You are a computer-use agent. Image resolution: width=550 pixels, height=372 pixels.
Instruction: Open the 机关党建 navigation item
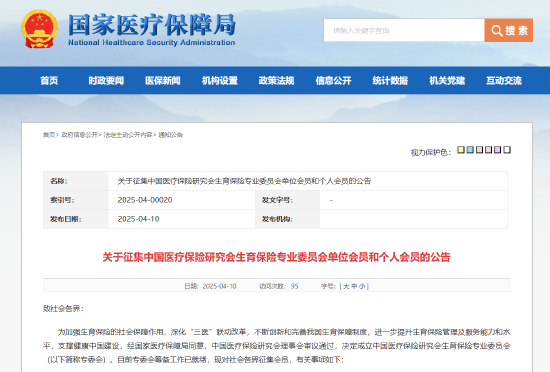[x=447, y=81]
